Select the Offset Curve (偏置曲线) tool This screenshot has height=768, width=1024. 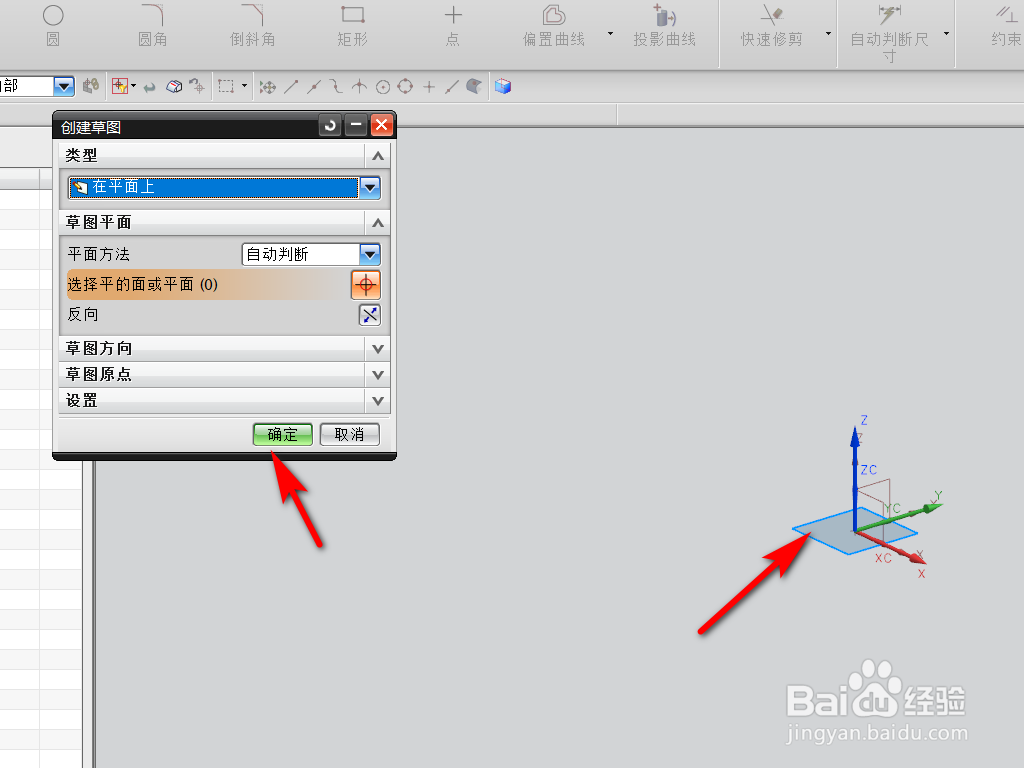coord(554,26)
